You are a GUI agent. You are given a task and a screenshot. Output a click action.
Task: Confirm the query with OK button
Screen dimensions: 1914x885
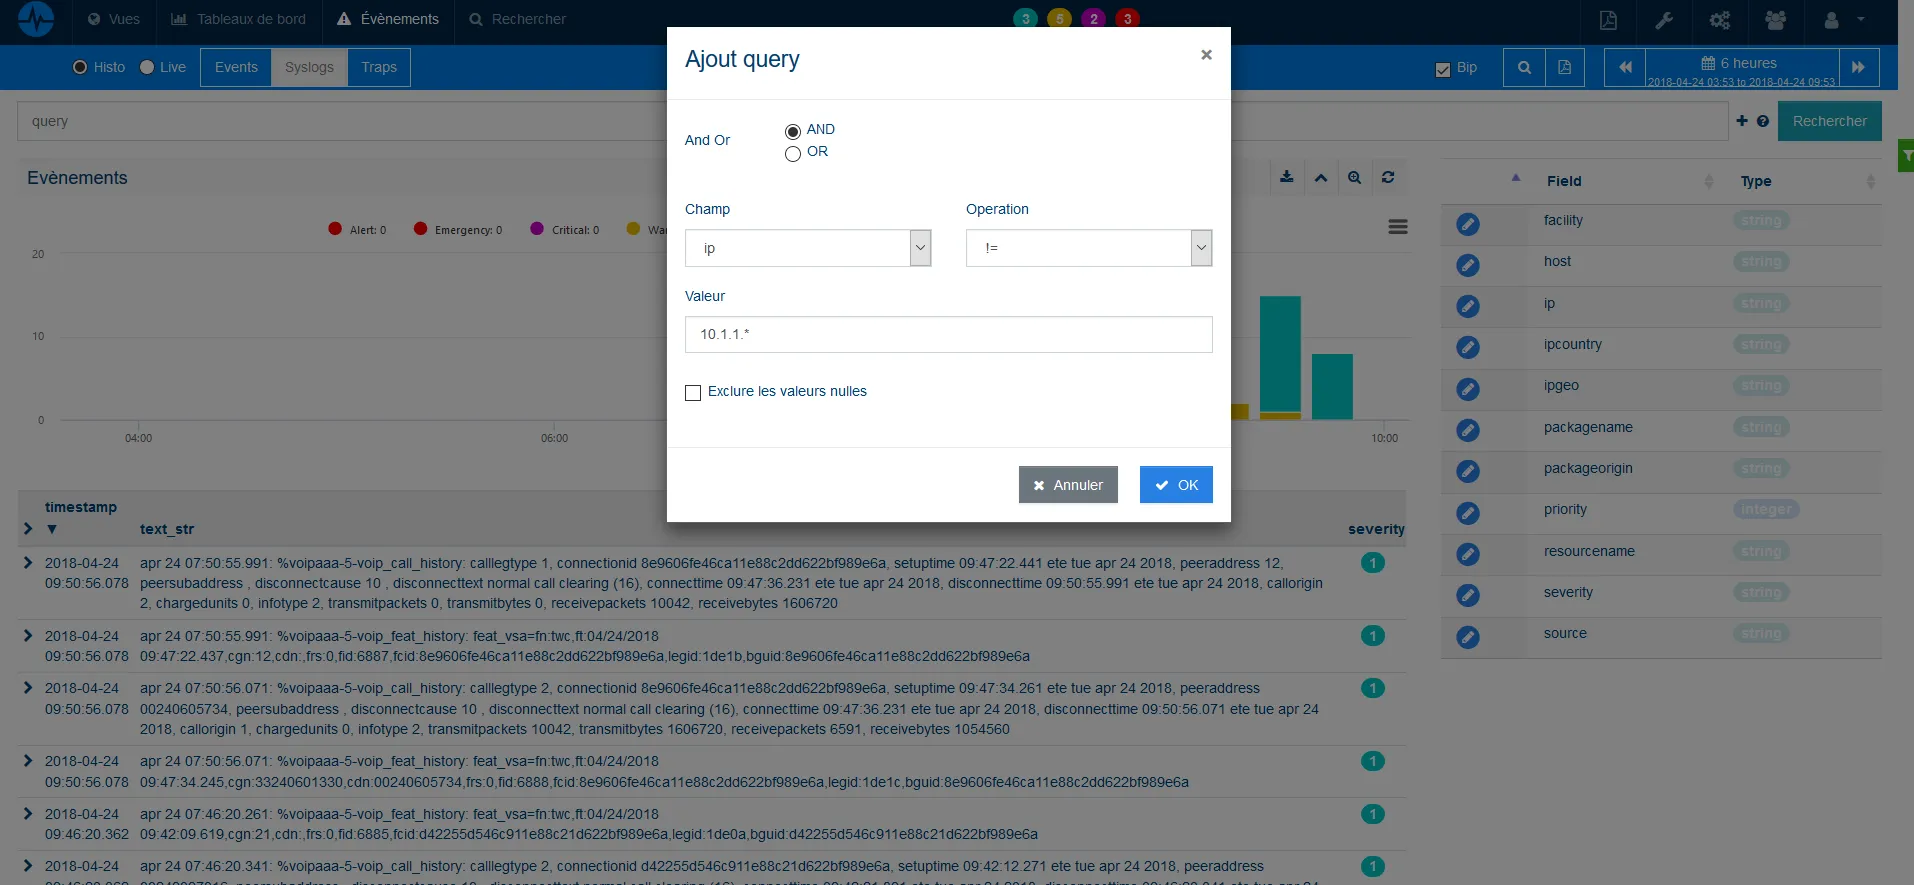click(1176, 485)
